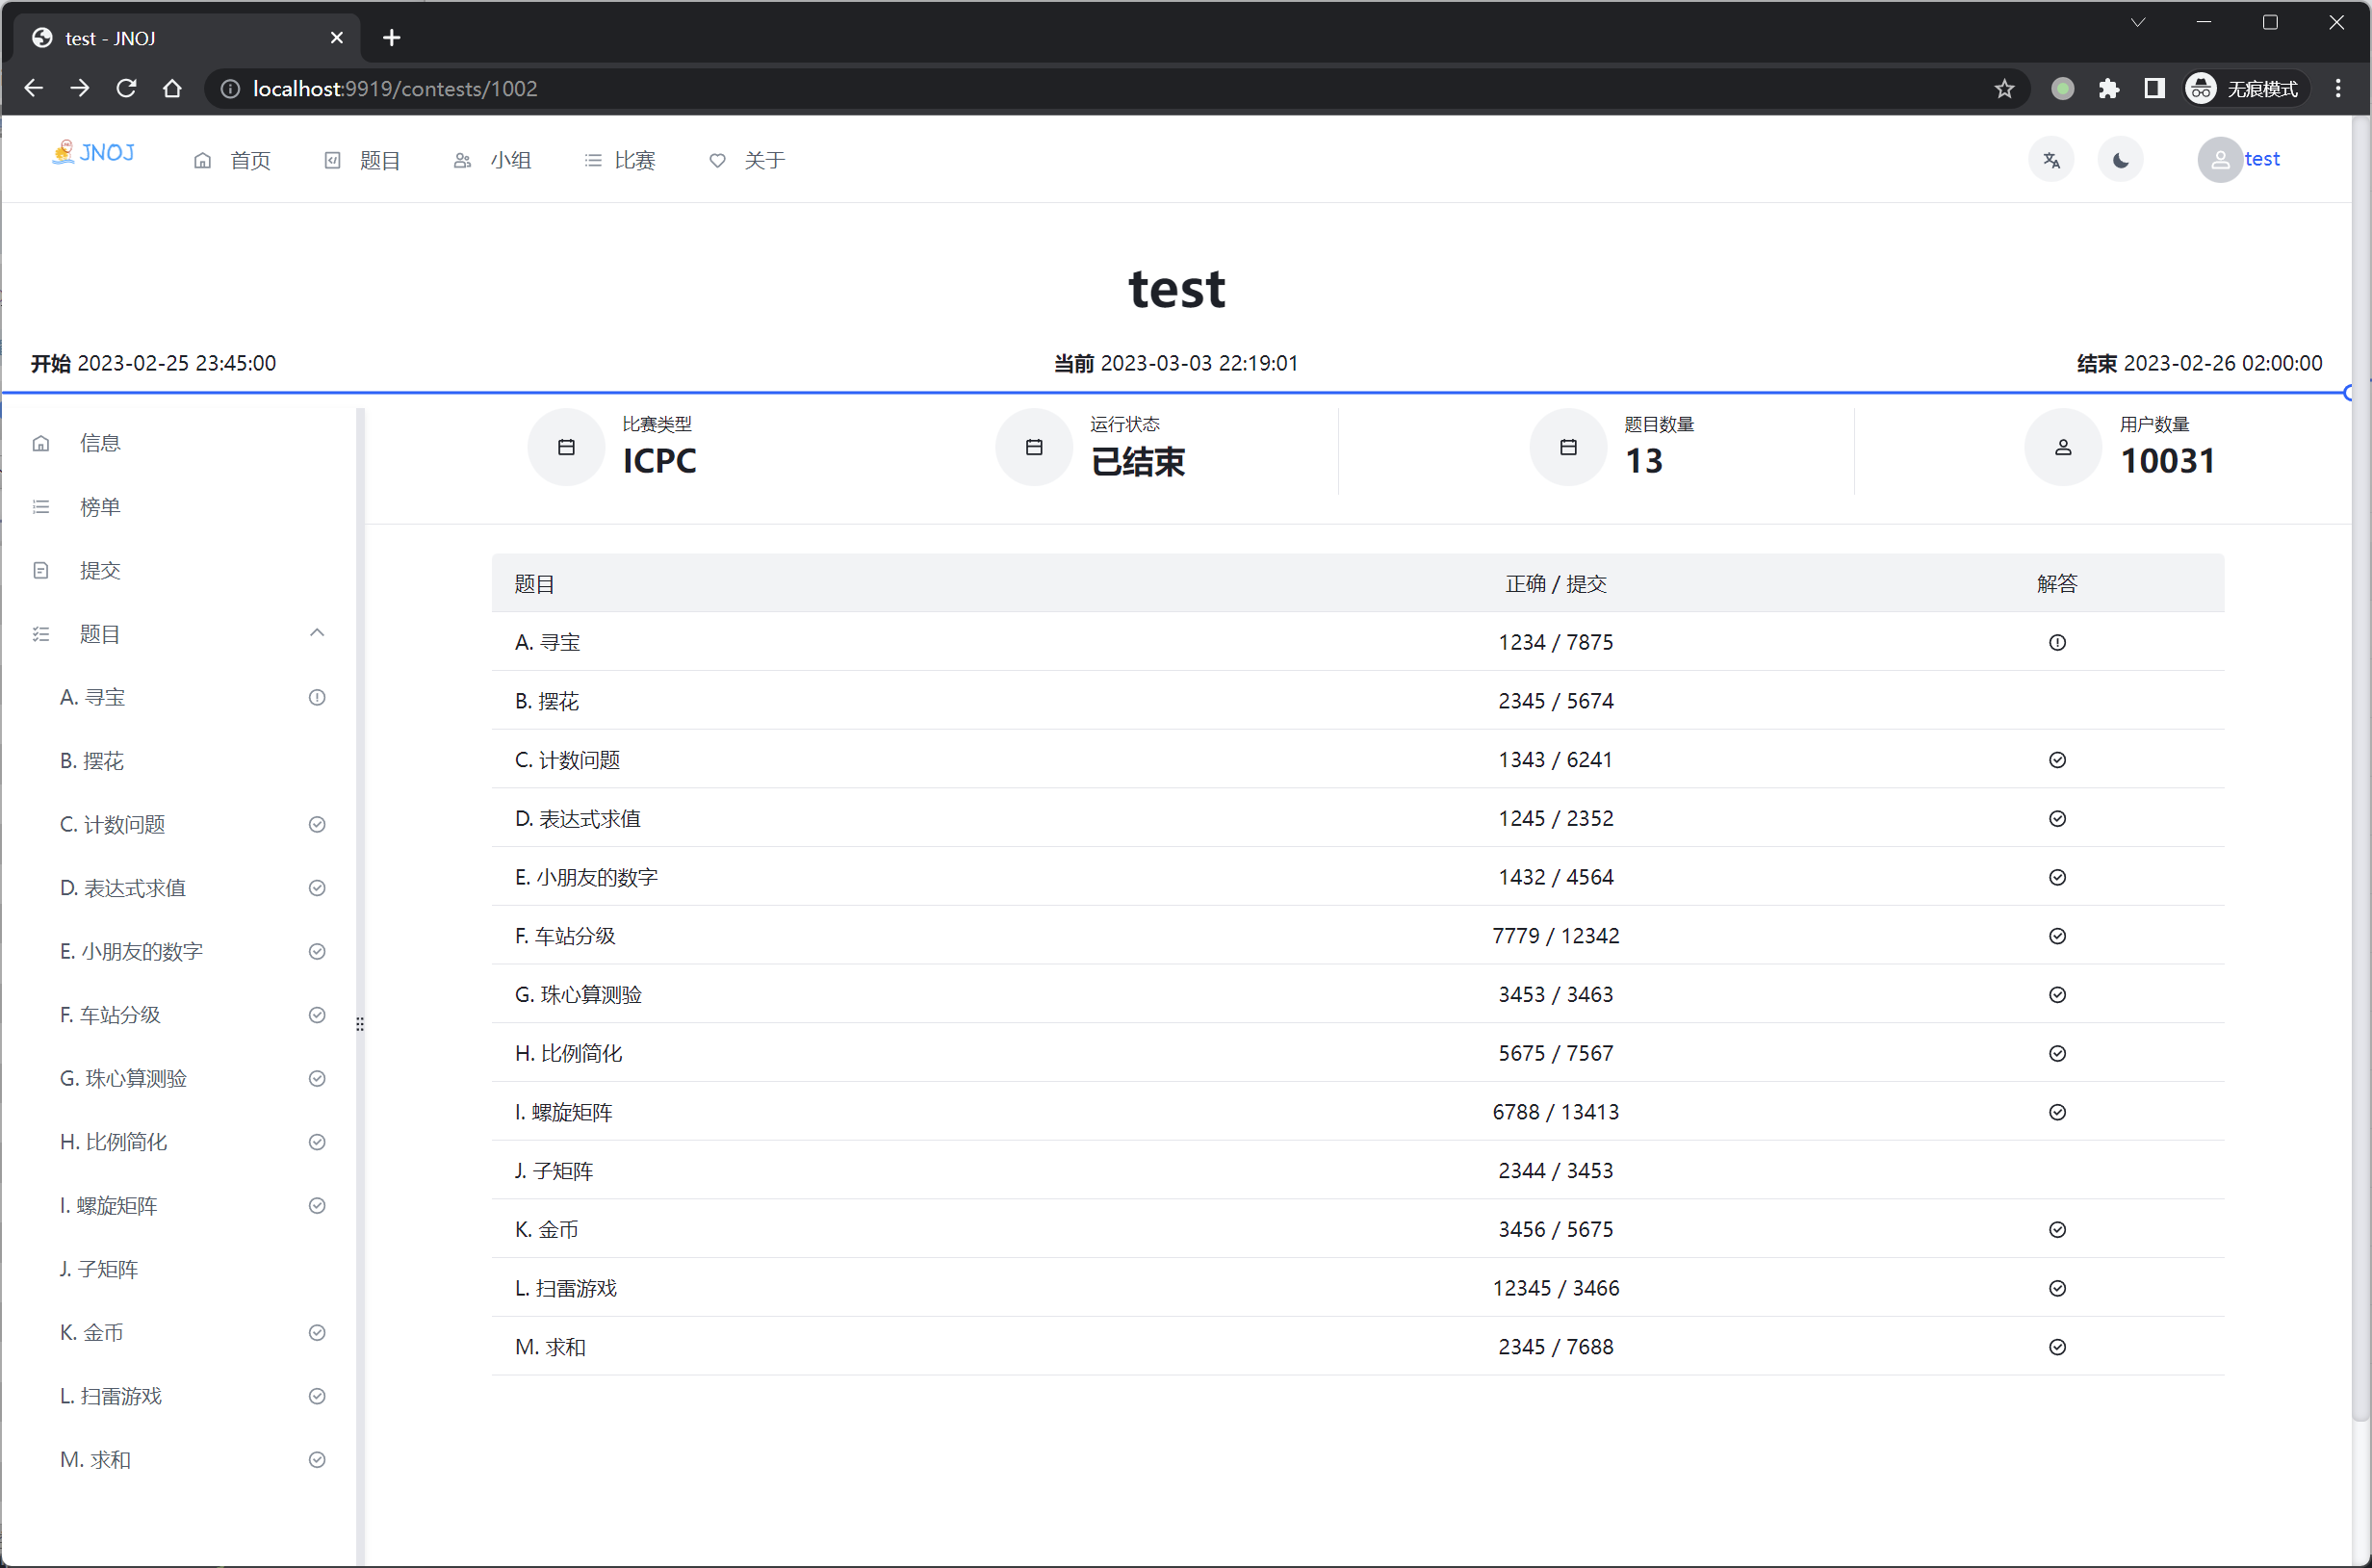Click solved check icon in row K. 金币

point(2057,1229)
